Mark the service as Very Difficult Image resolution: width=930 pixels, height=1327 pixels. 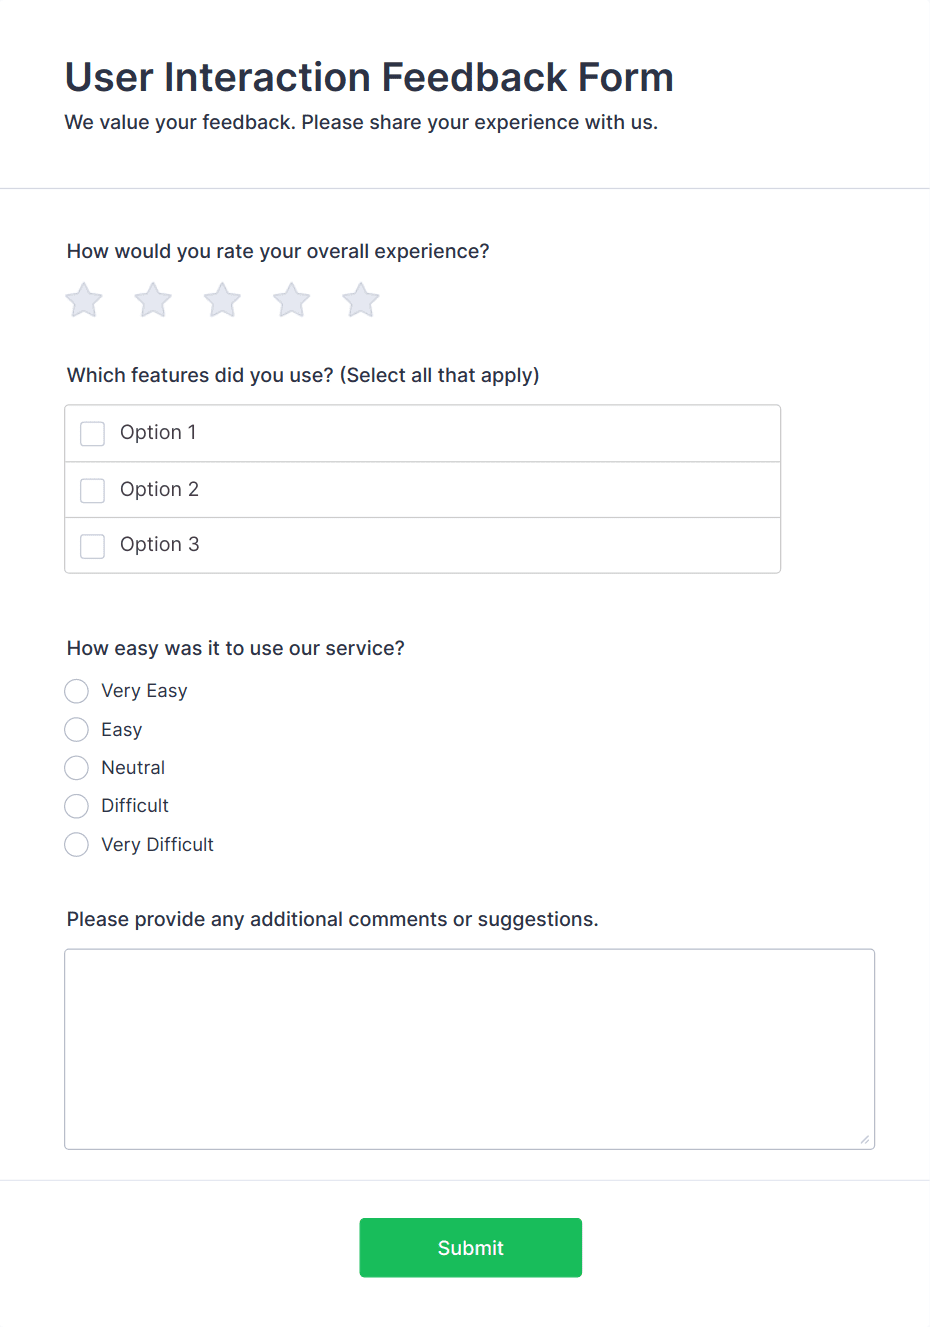tap(76, 844)
